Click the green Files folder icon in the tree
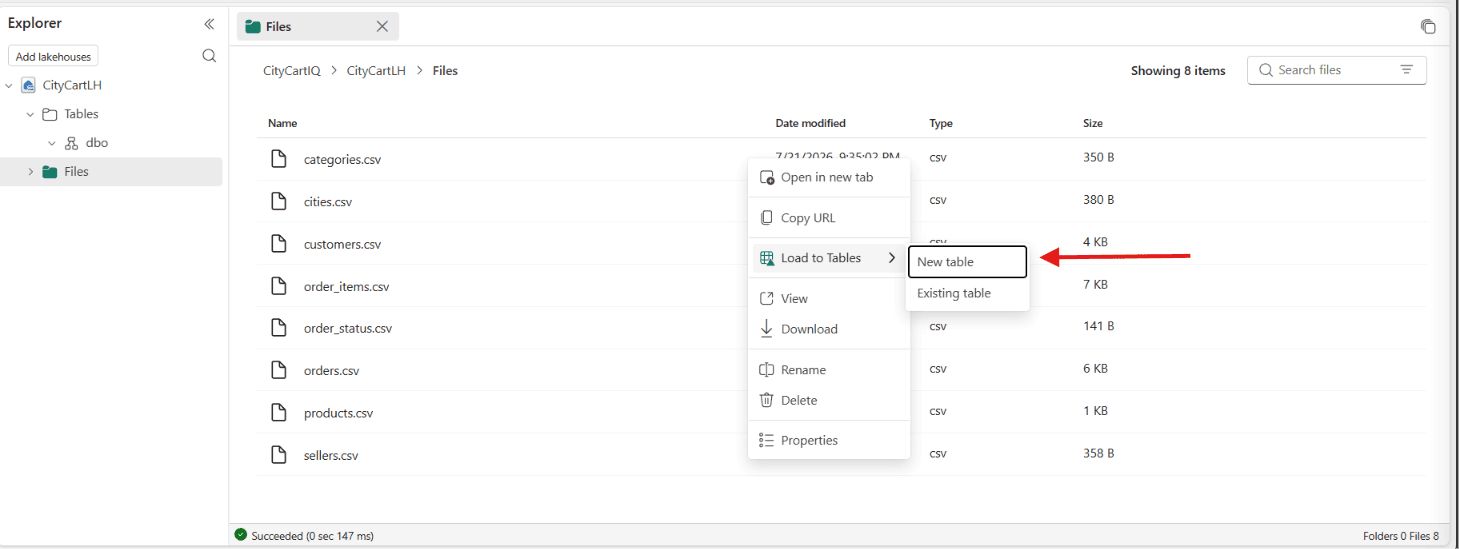Screen dimensions: 1459x549 click(x=49, y=172)
